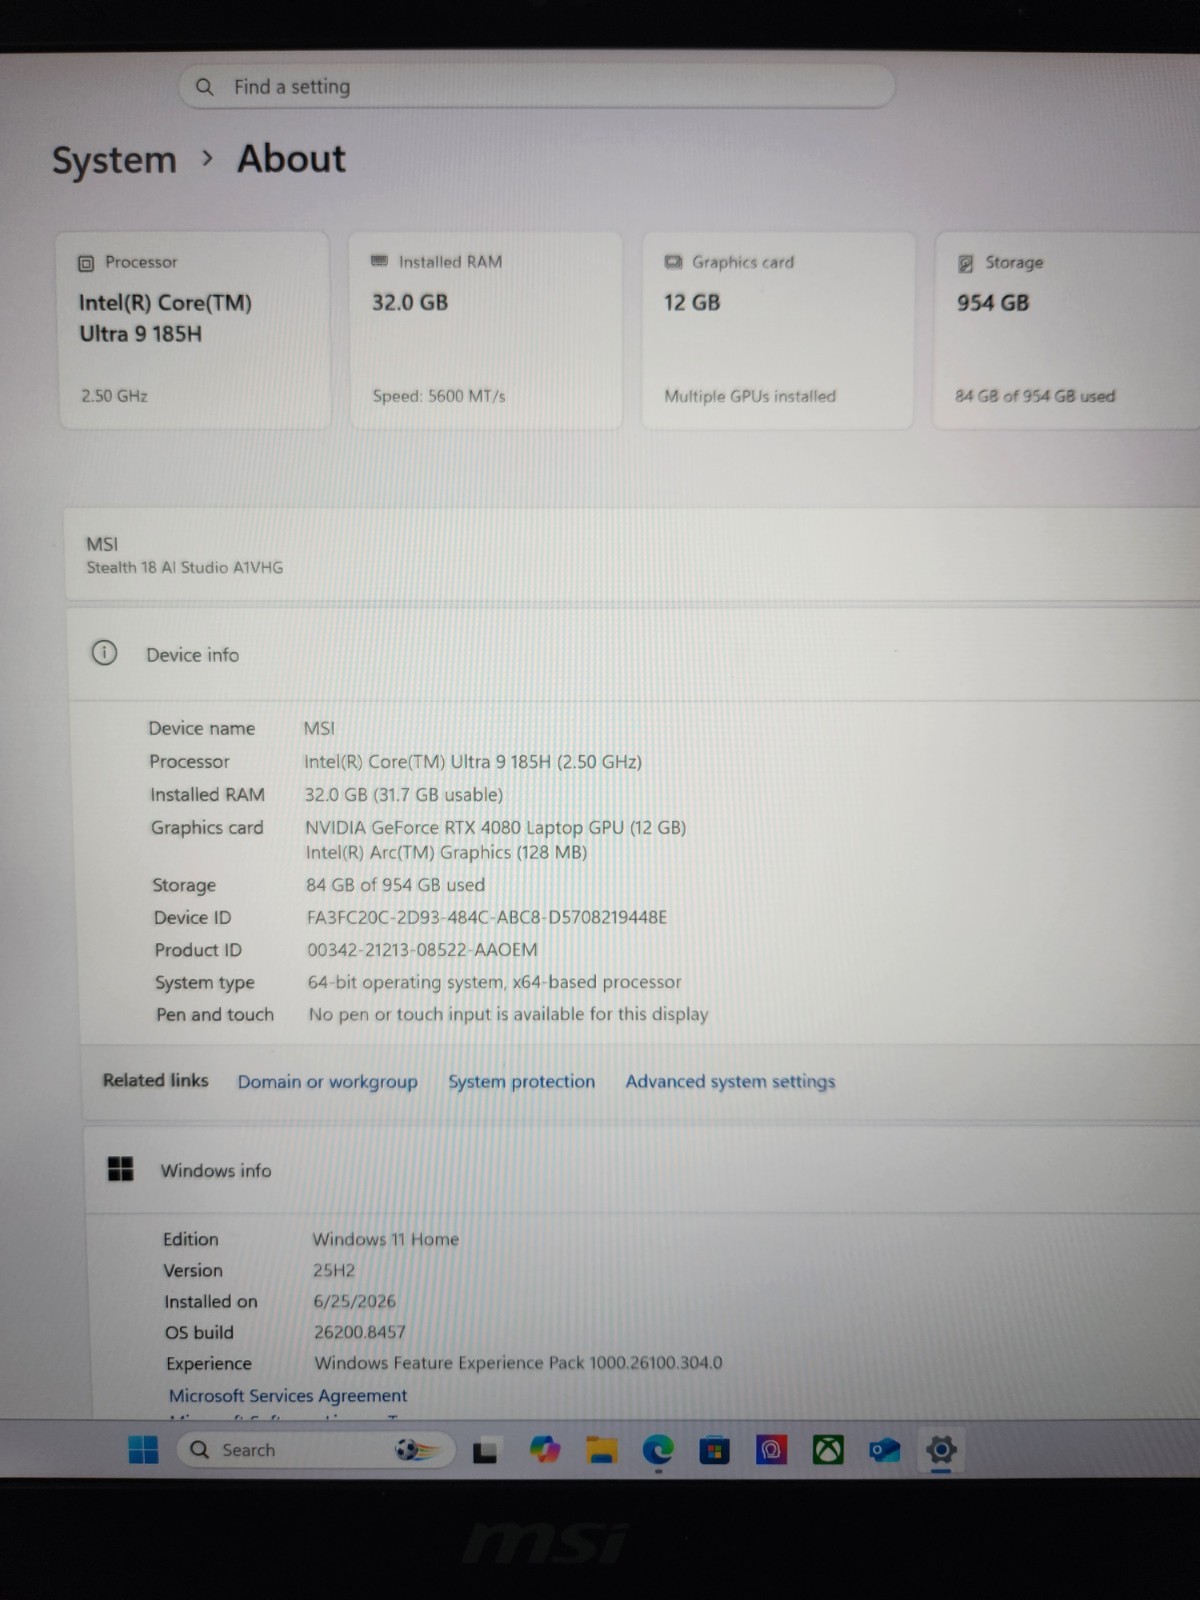This screenshot has width=1200, height=1600.
Task: Select the Windows Feature Experience Pack text
Action: click(x=518, y=1363)
